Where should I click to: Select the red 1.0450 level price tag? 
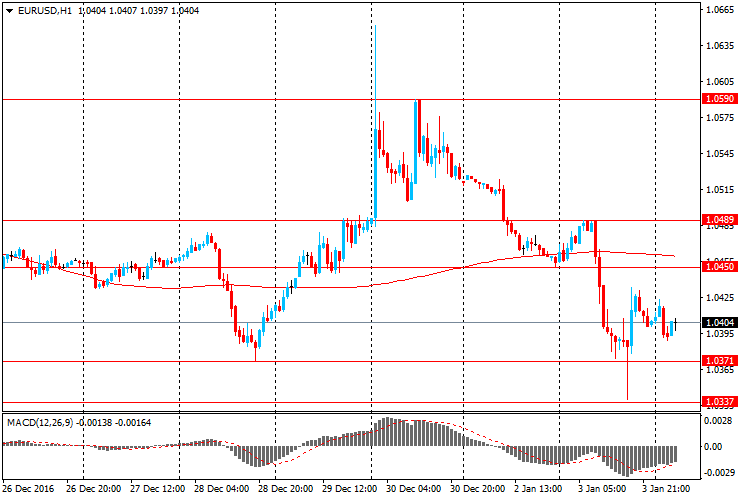click(719, 267)
